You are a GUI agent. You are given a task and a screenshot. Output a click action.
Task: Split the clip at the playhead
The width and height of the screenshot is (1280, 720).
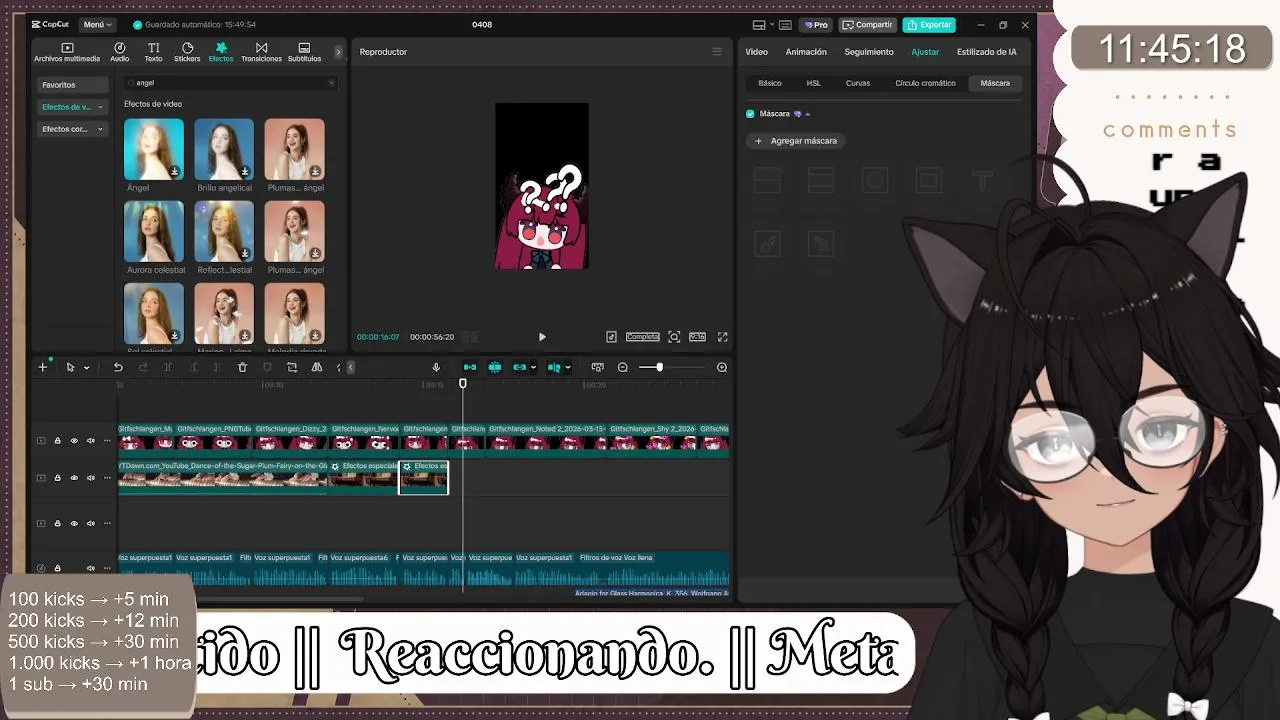point(168,367)
